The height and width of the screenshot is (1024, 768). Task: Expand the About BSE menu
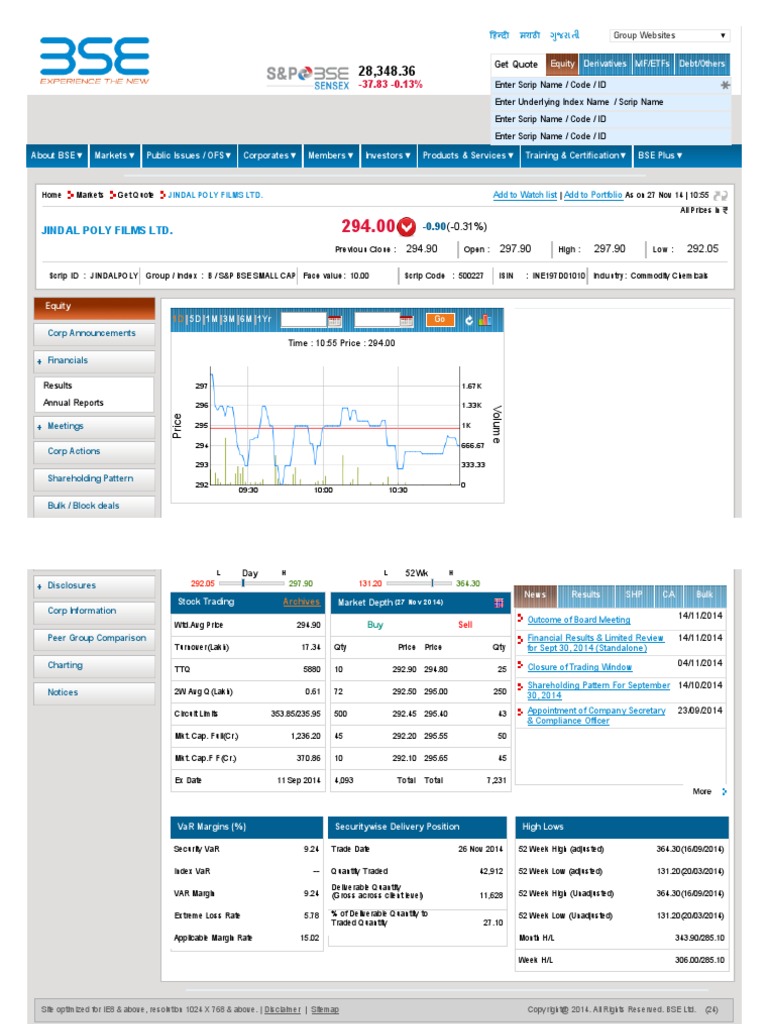(57, 155)
